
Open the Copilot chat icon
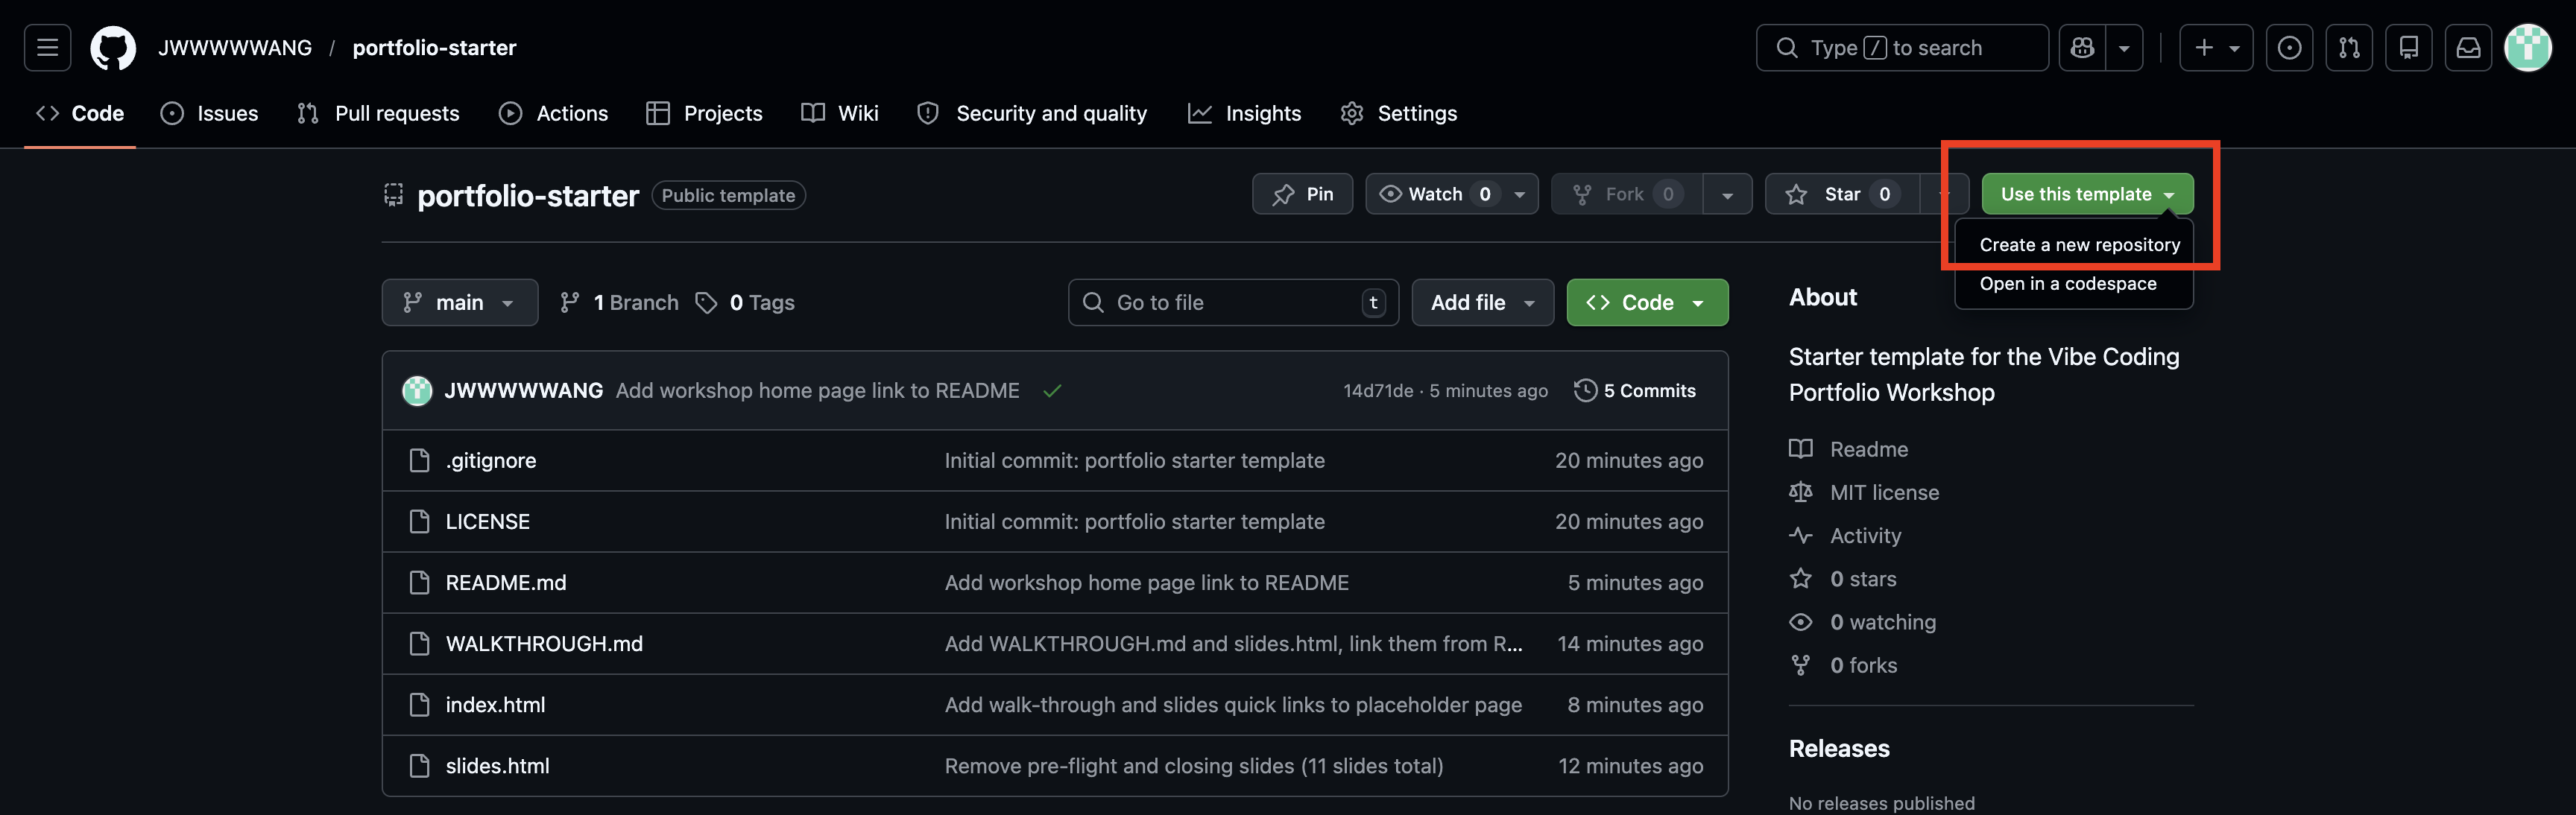[x=2082, y=47]
